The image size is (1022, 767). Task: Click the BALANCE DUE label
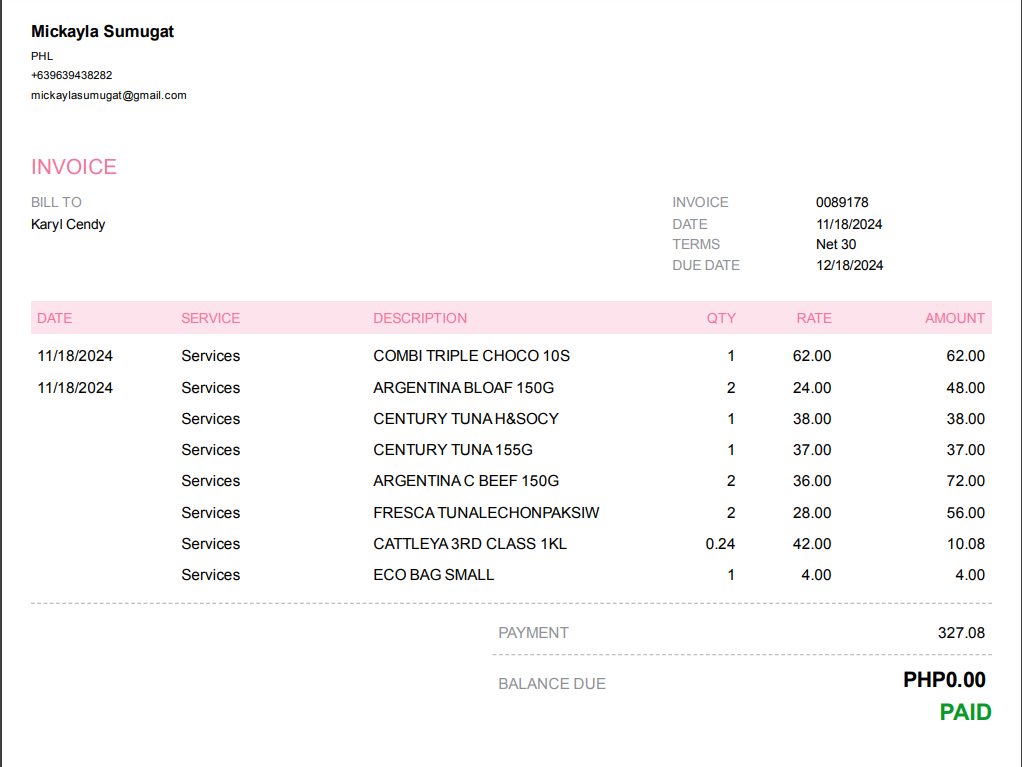552,684
